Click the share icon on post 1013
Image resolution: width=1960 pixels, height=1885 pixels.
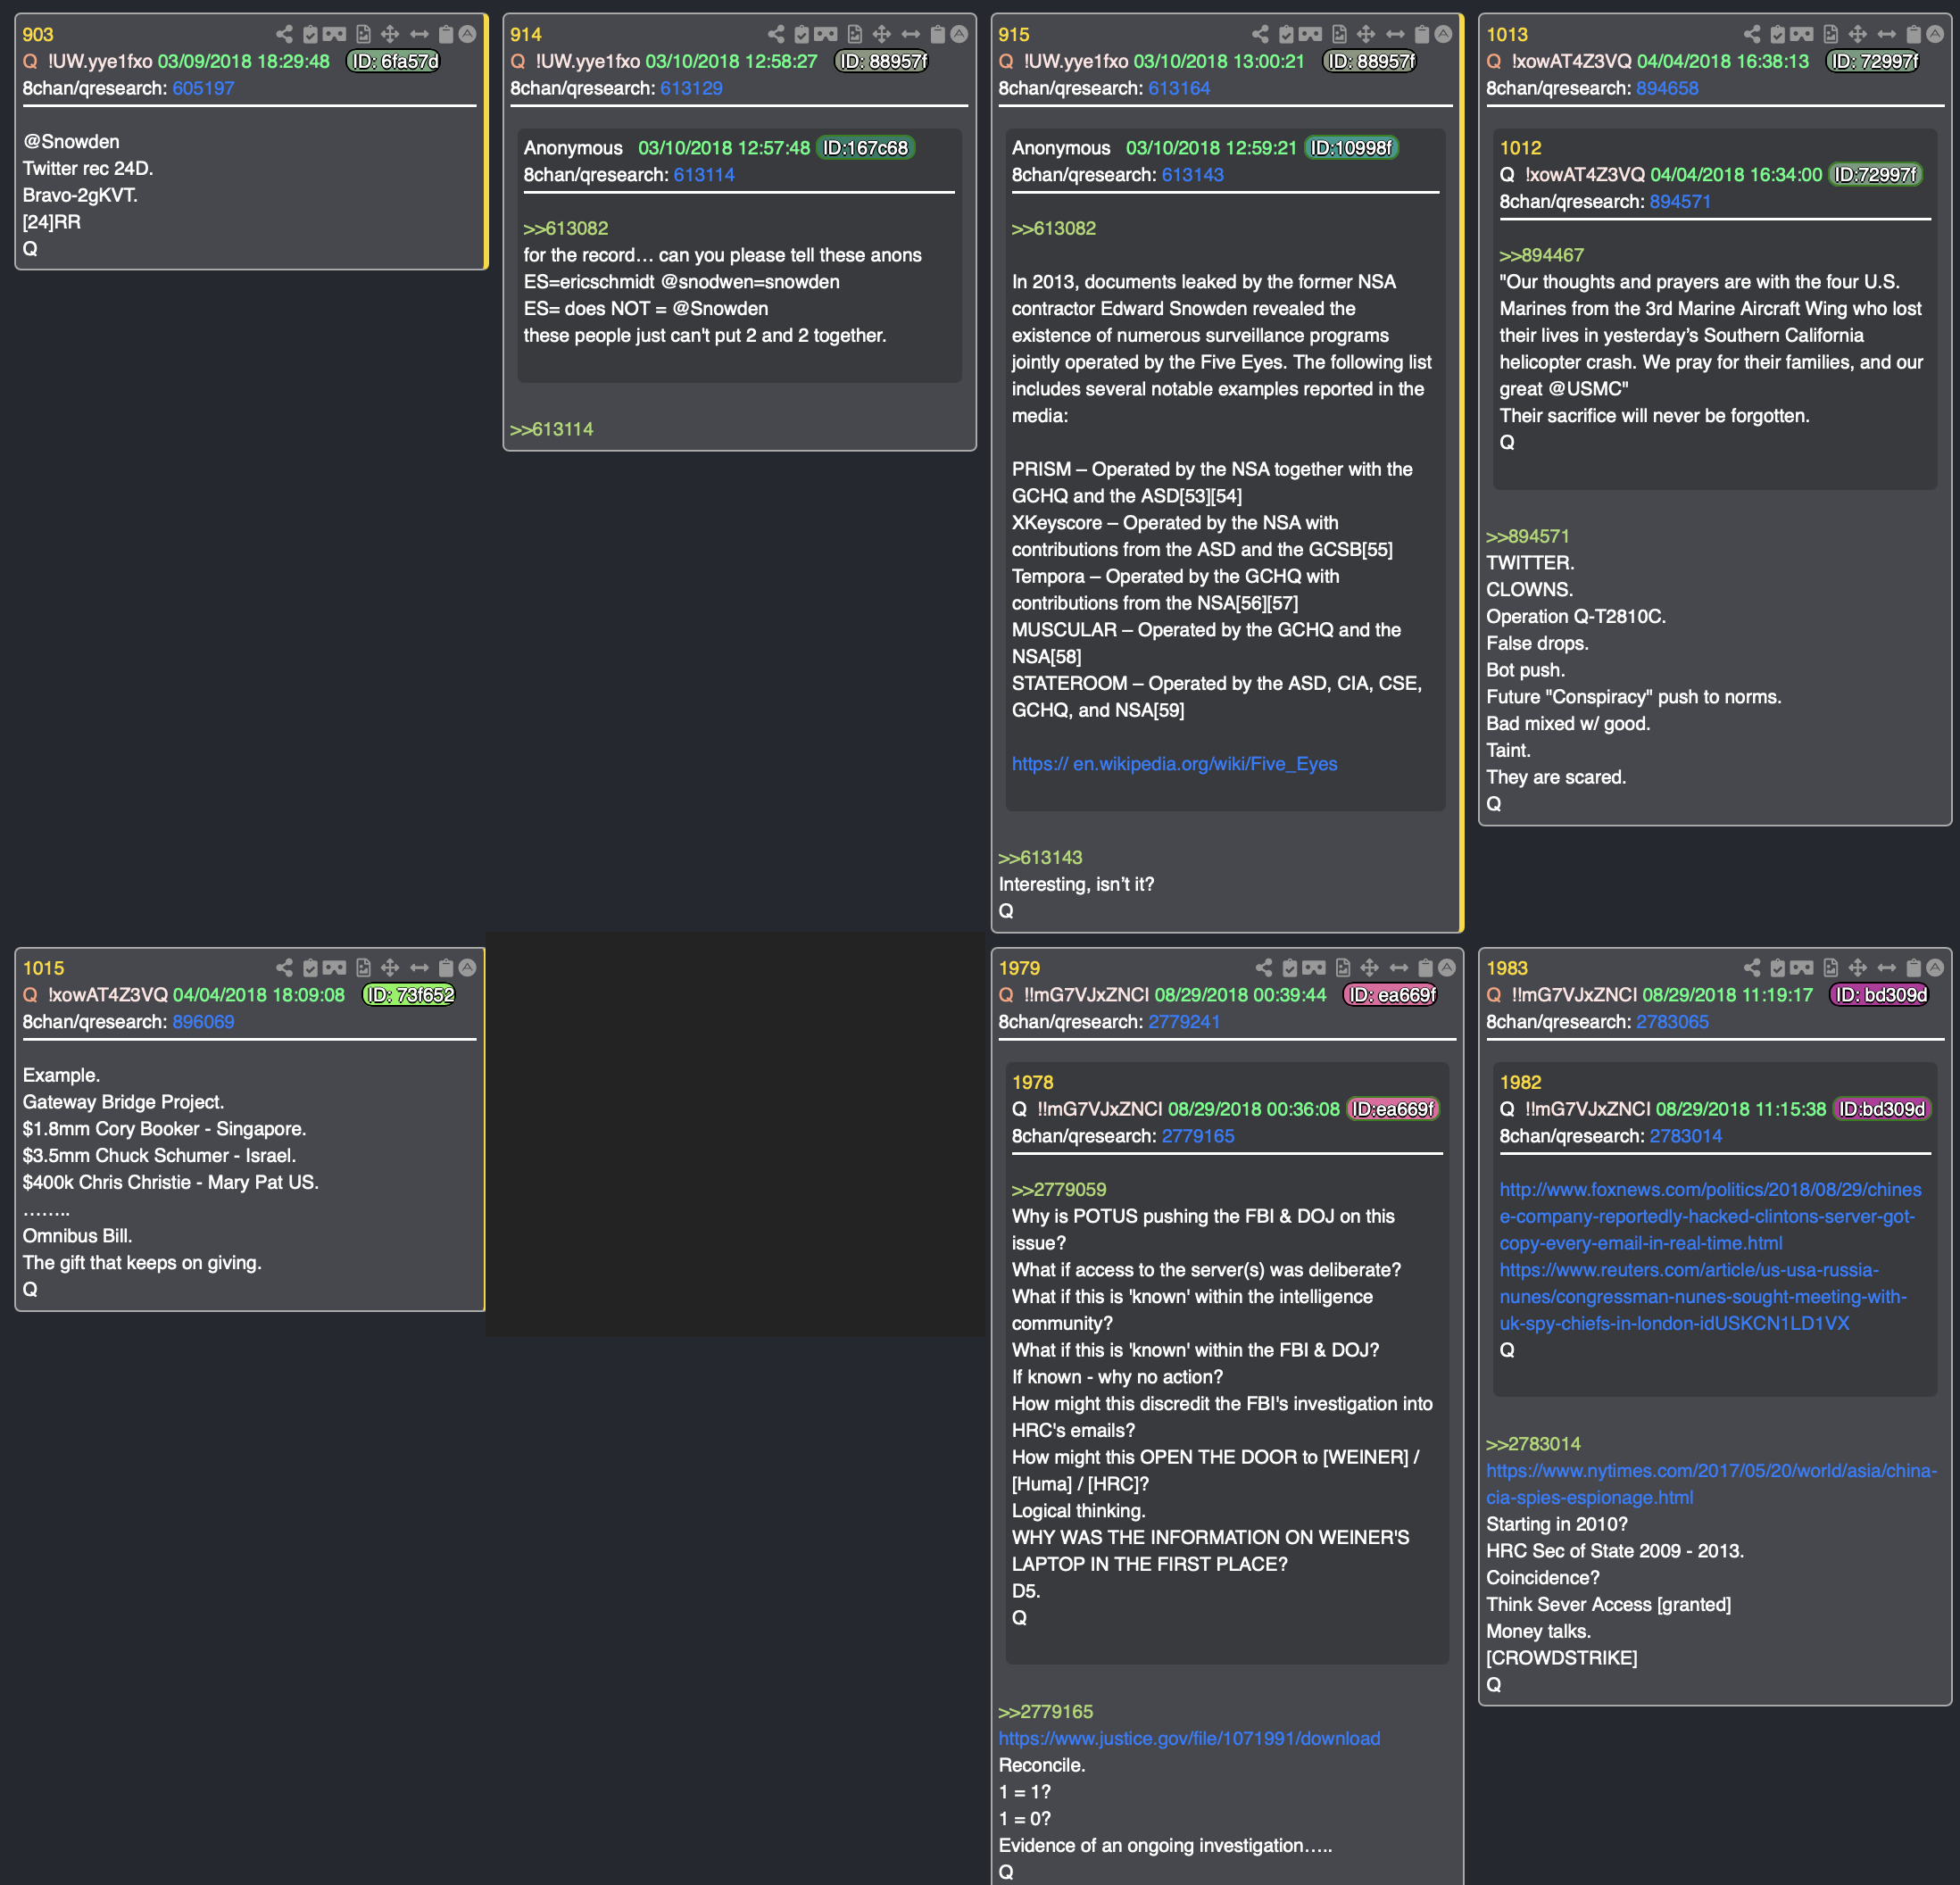coord(1752,35)
